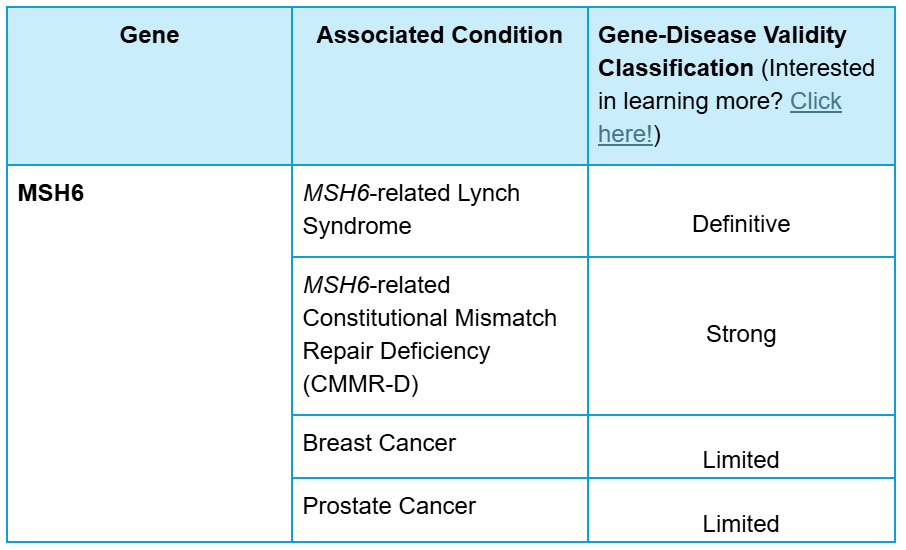Click the Constitutional Mismatch text line
This screenshot has width=906, height=550.
pos(429,318)
